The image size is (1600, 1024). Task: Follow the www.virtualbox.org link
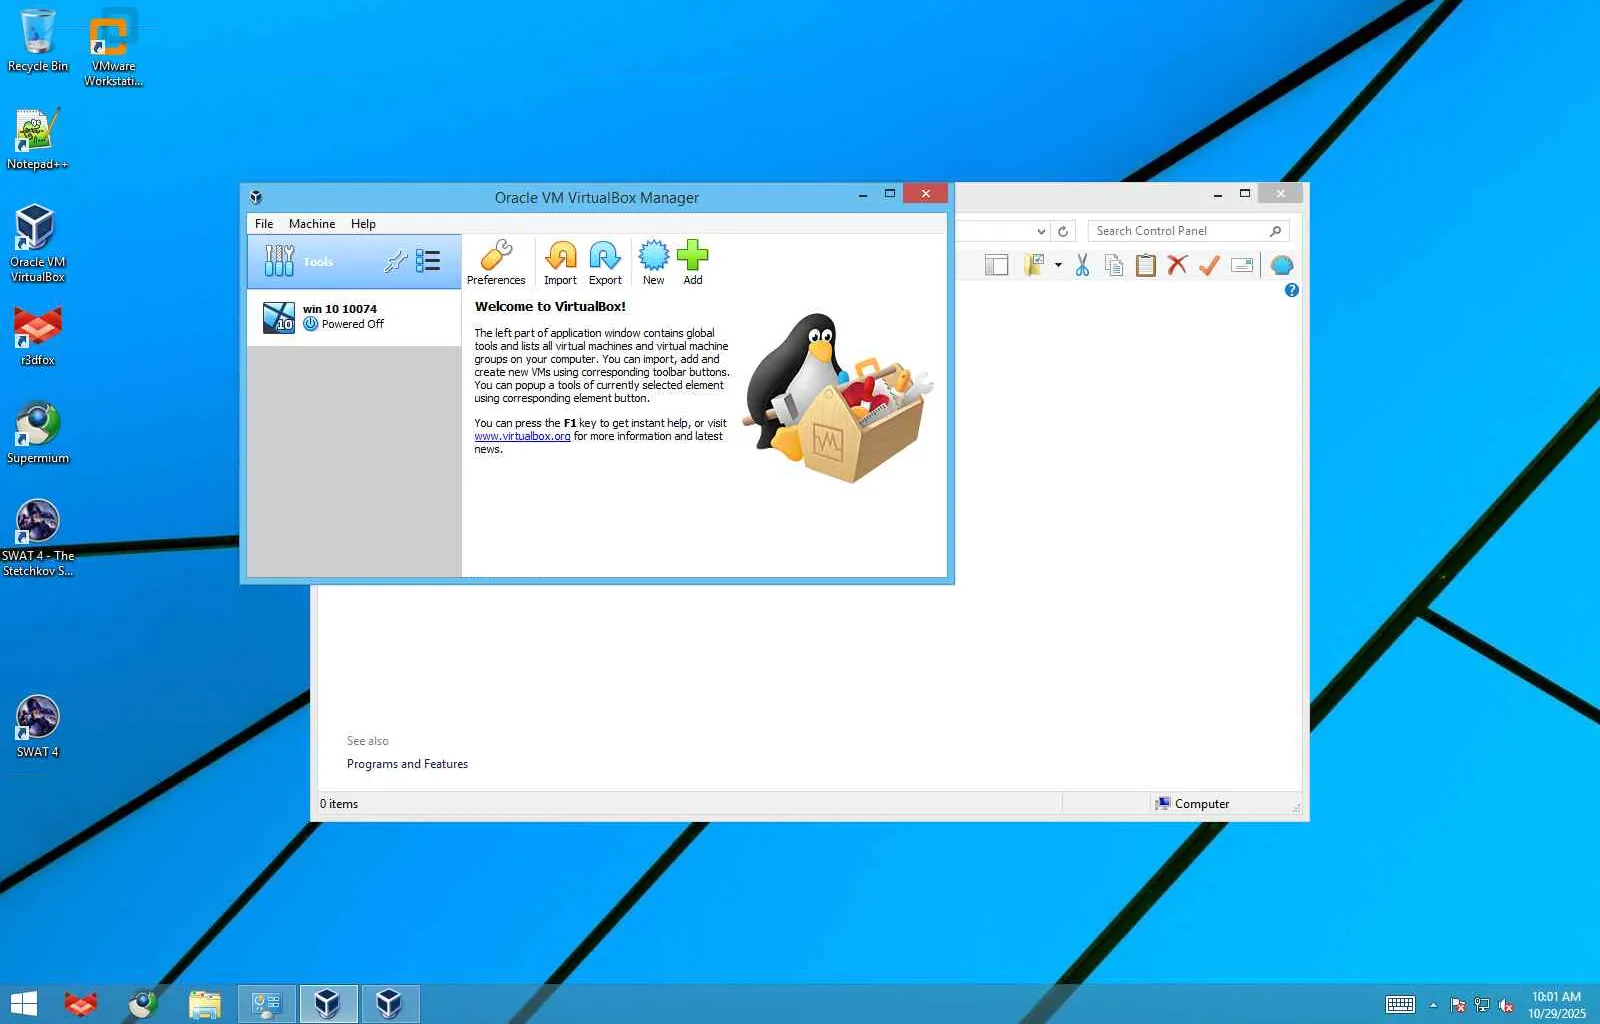[x=522, y=436]
